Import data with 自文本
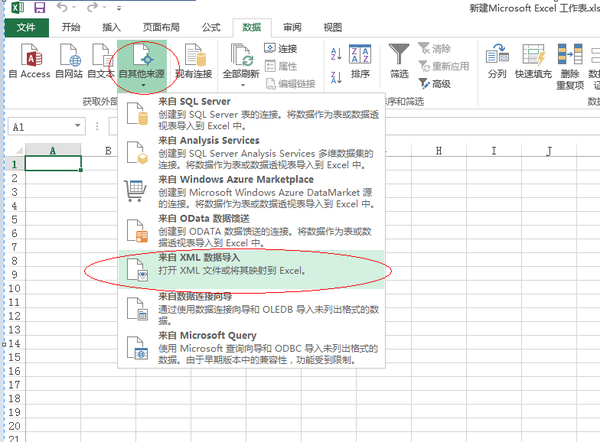 click(101, 61)
